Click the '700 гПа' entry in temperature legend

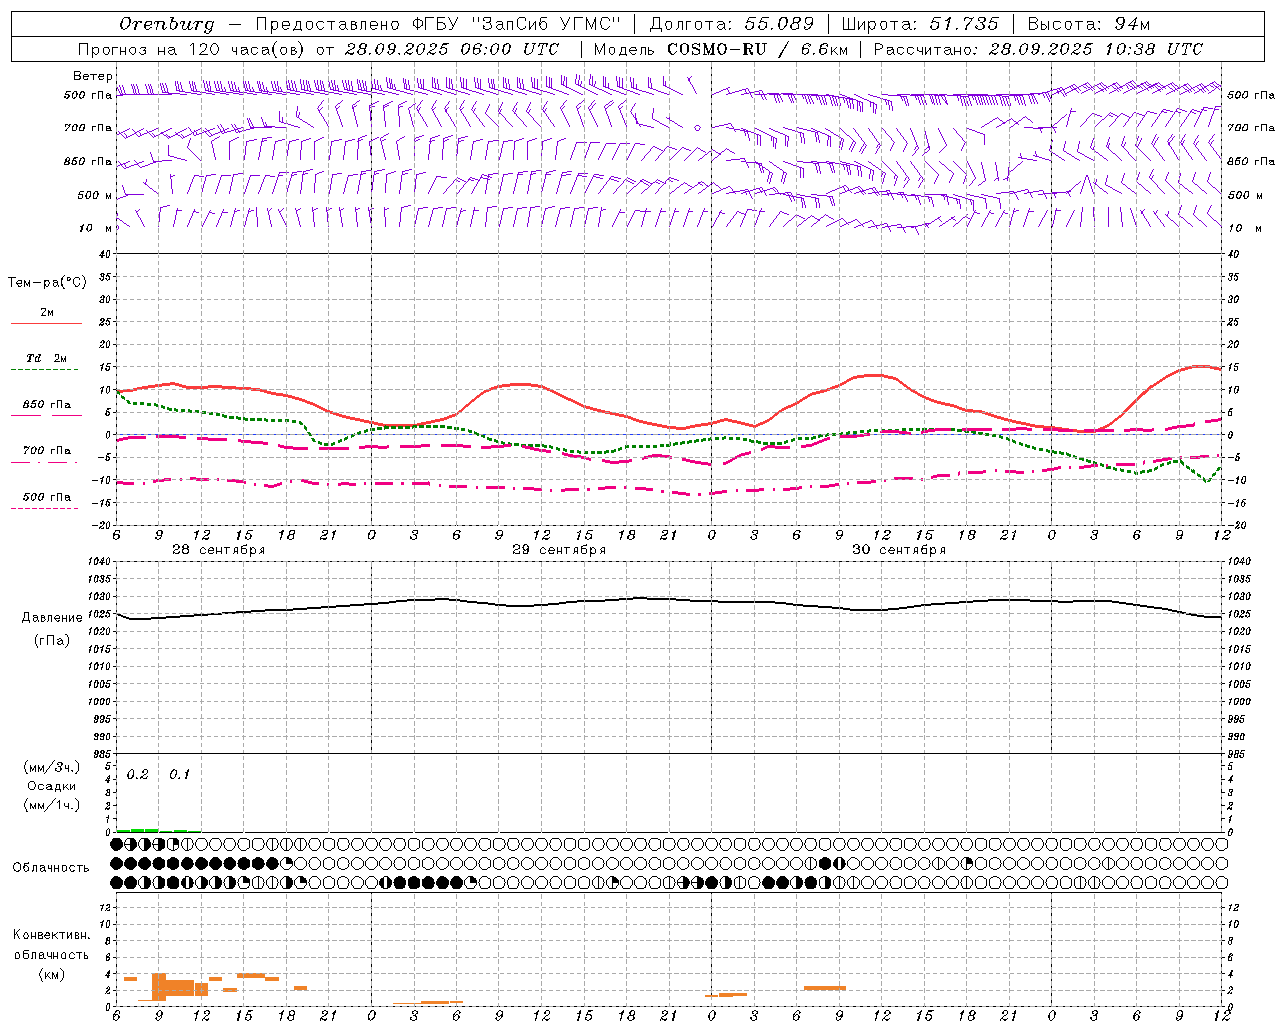coord(47,451)
